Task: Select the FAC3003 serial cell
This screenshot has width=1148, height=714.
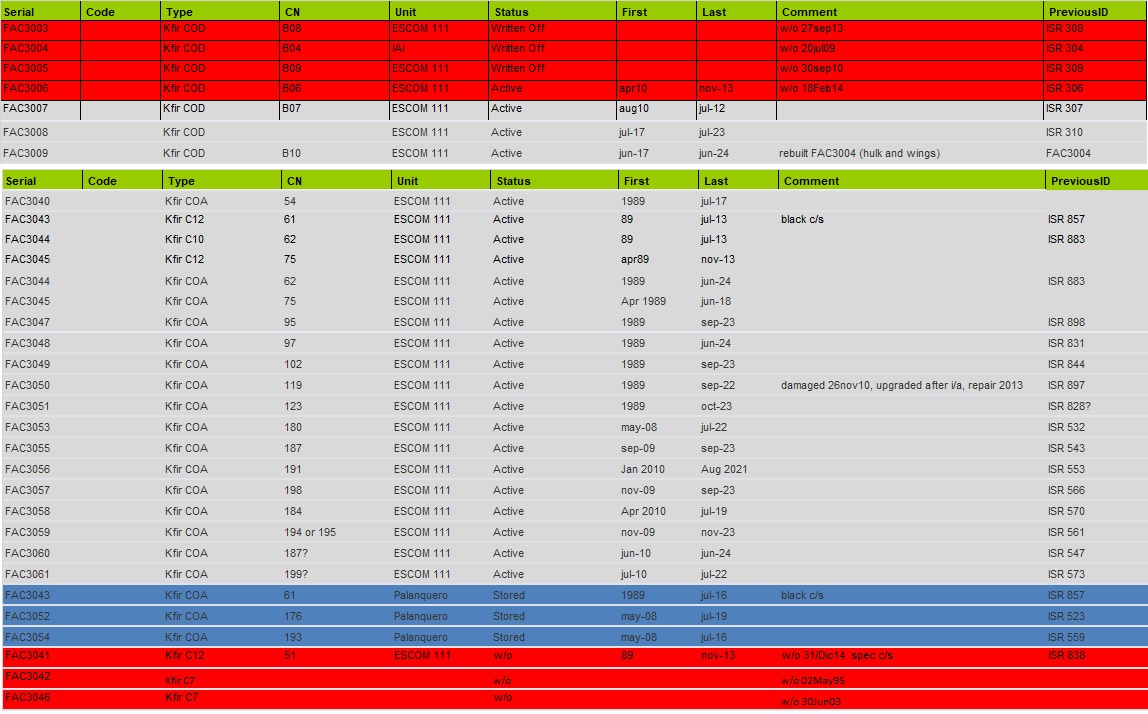Action: pyautogui.click(x=26, y=29)
